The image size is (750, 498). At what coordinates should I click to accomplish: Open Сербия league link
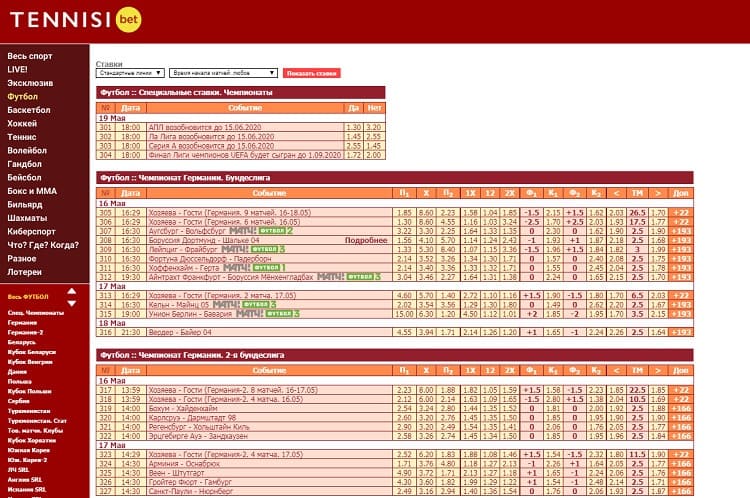(19, 401)
